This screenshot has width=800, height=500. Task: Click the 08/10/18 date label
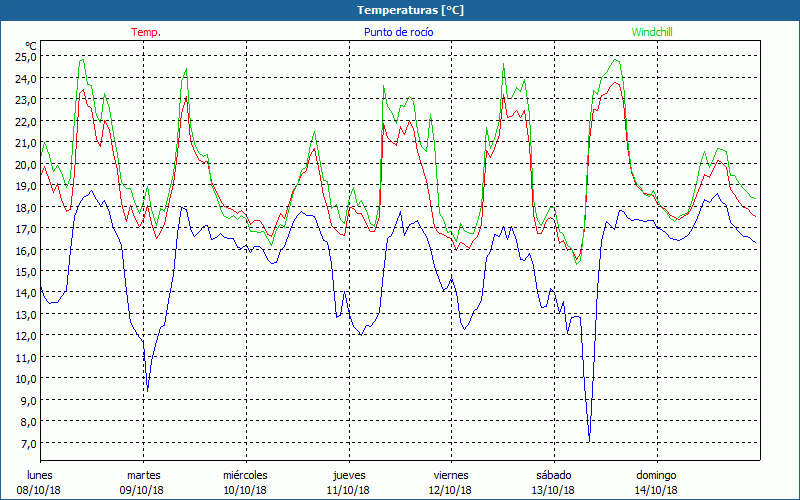click(39, 490)
